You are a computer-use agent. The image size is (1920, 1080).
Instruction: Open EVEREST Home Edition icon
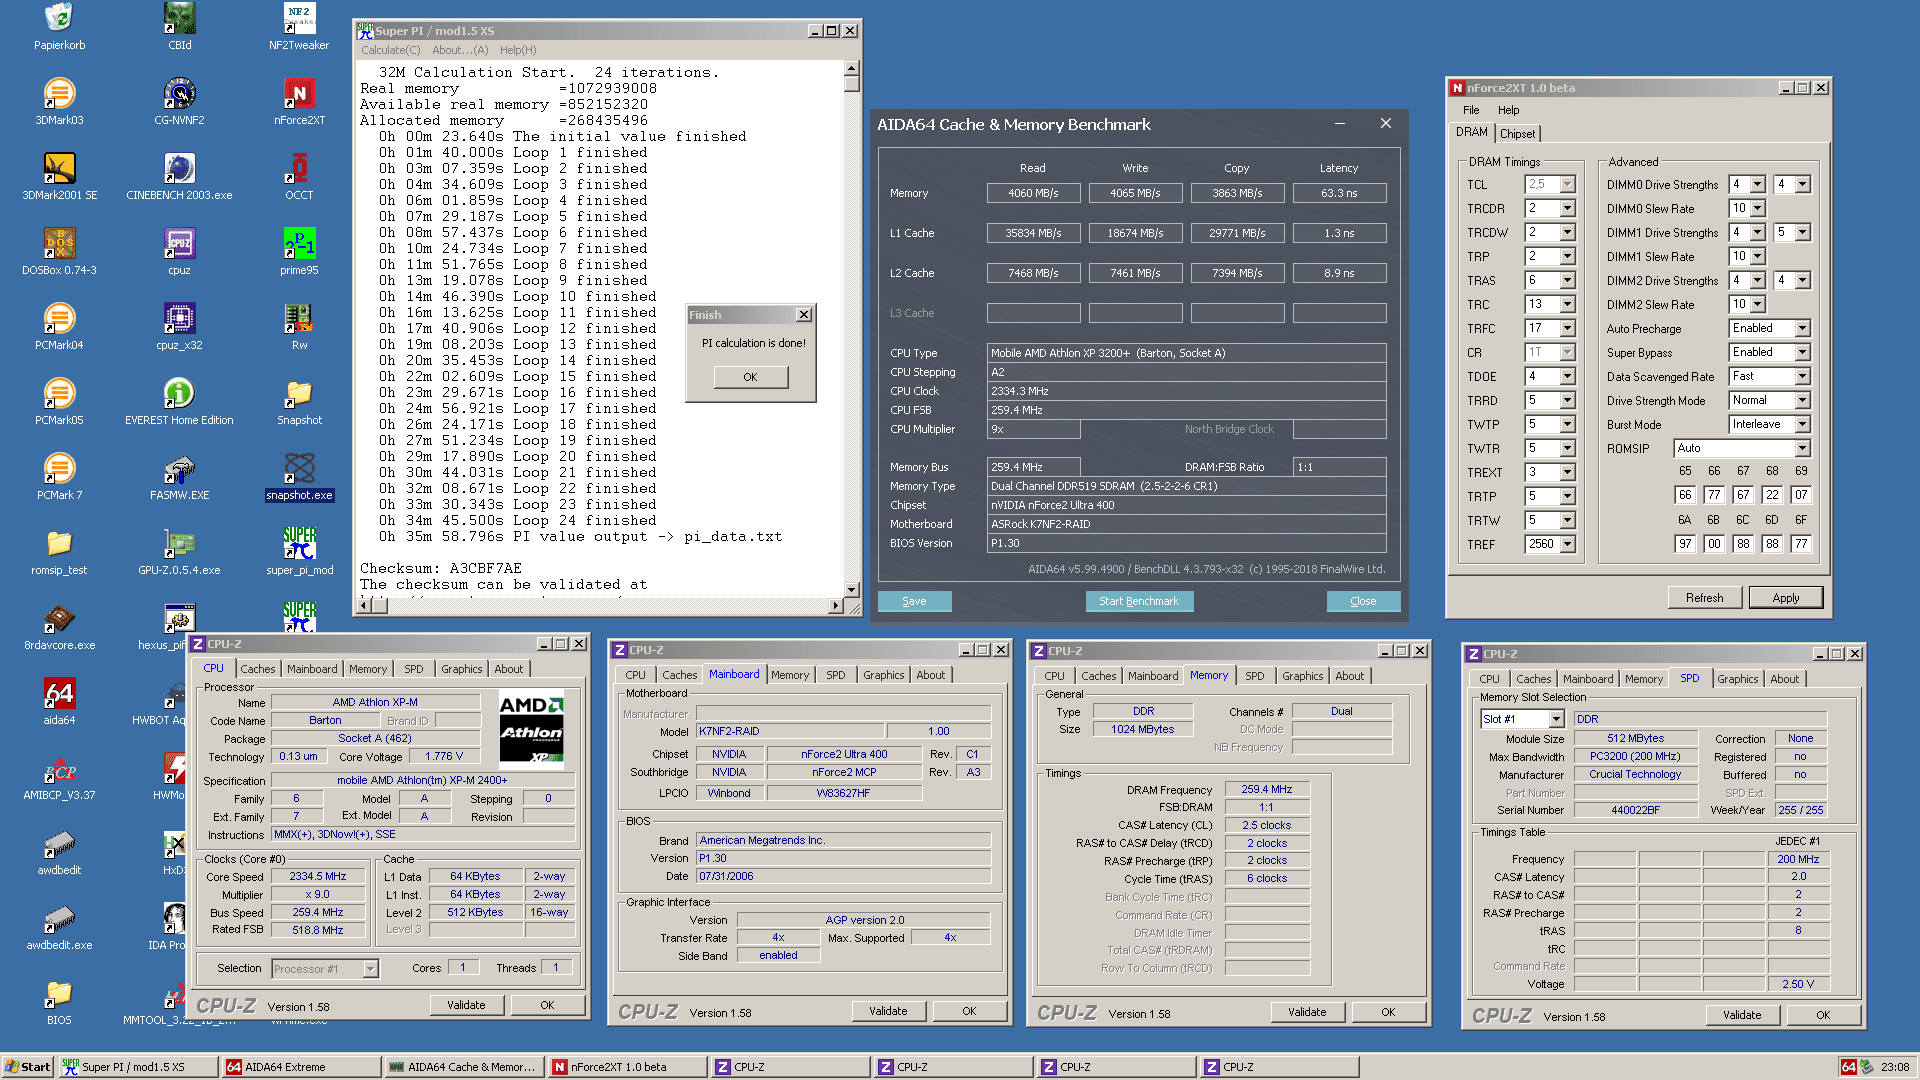pyautogui.click(x=179, y=401)
